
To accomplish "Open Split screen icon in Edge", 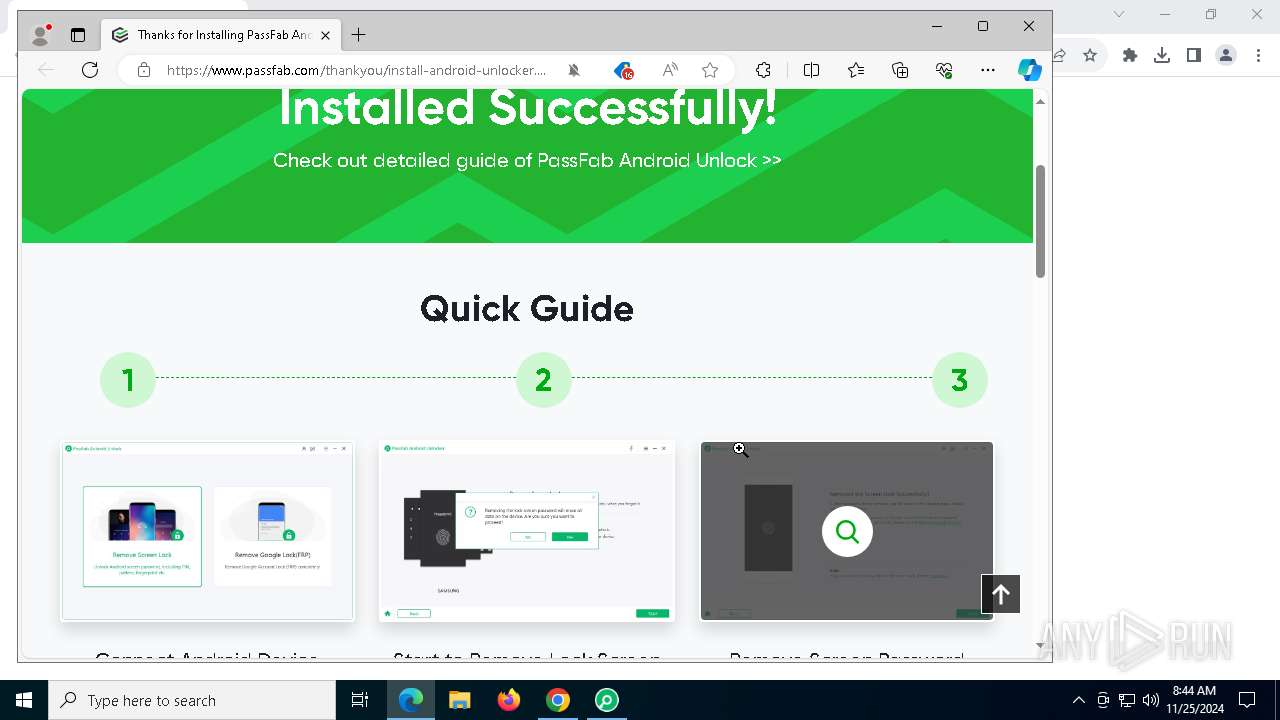I will click(x=812, y=70).
